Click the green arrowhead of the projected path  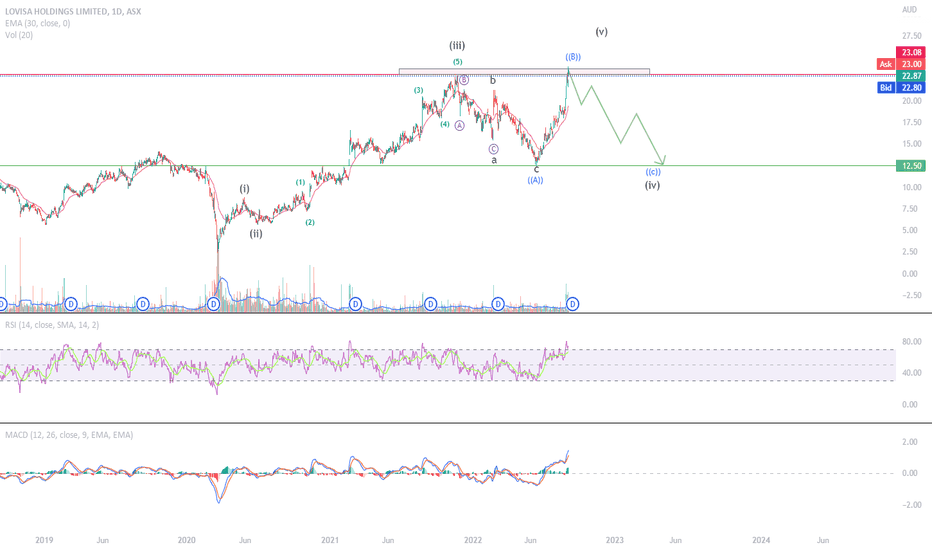(662, 160)
